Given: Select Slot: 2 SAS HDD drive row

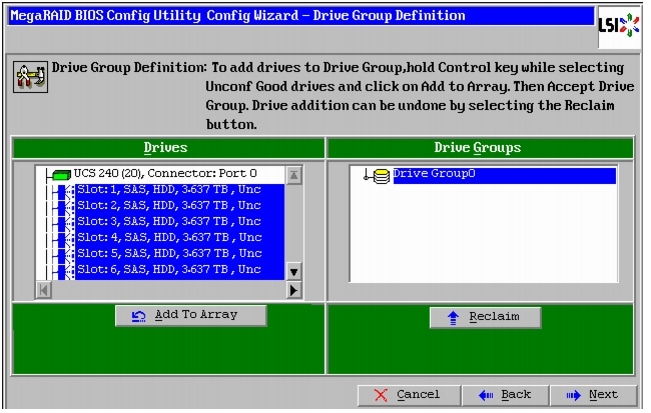Looking at the screenshot, I should 180,205.
